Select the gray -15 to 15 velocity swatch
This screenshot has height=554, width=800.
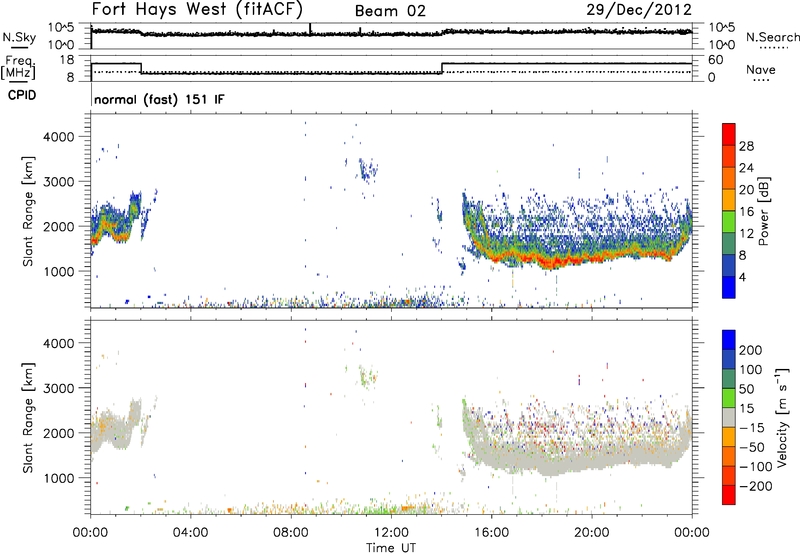(729, 418)
